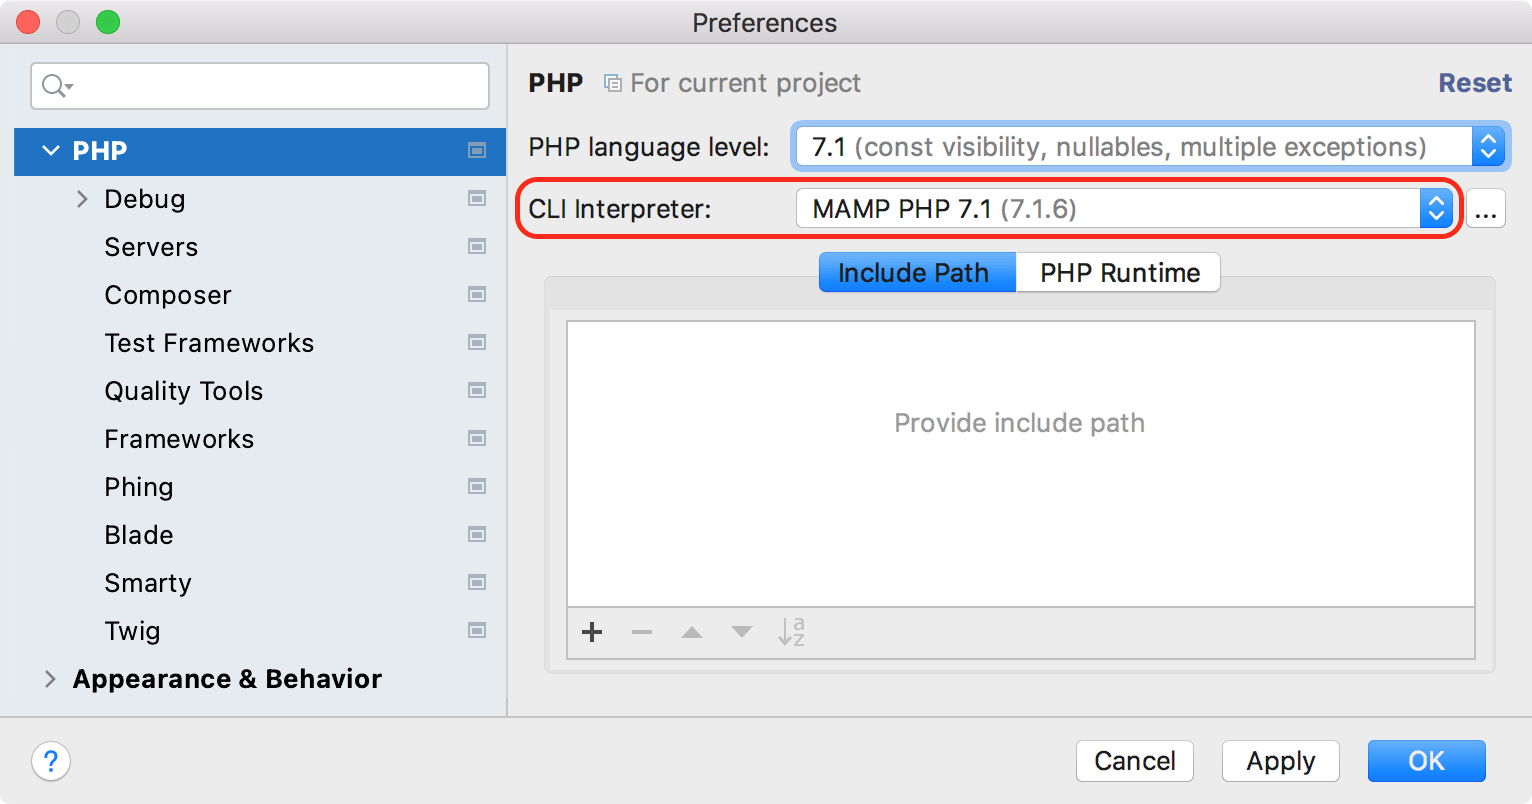This screenshot has height=804, width=1532.
Task: Expand Appearance & Behavior node
Action: click(50, 679)
